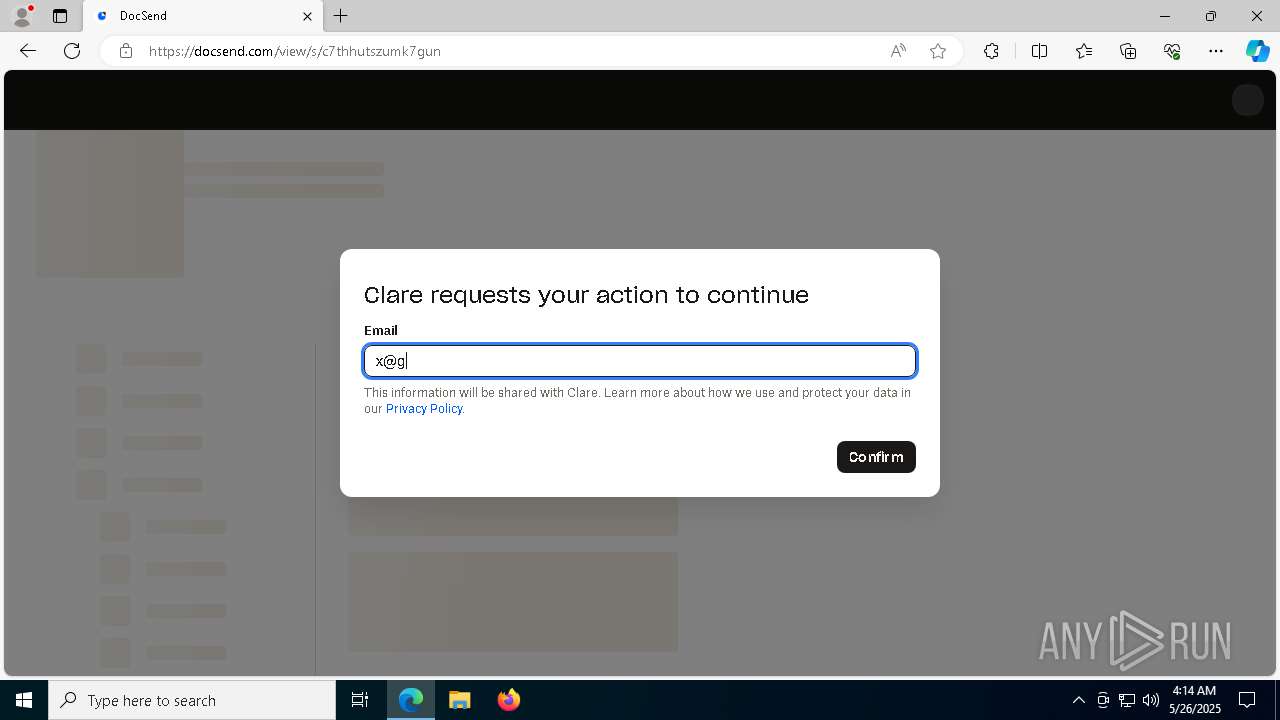
Task: Click the Confirm button
Action: click(876, 457)
